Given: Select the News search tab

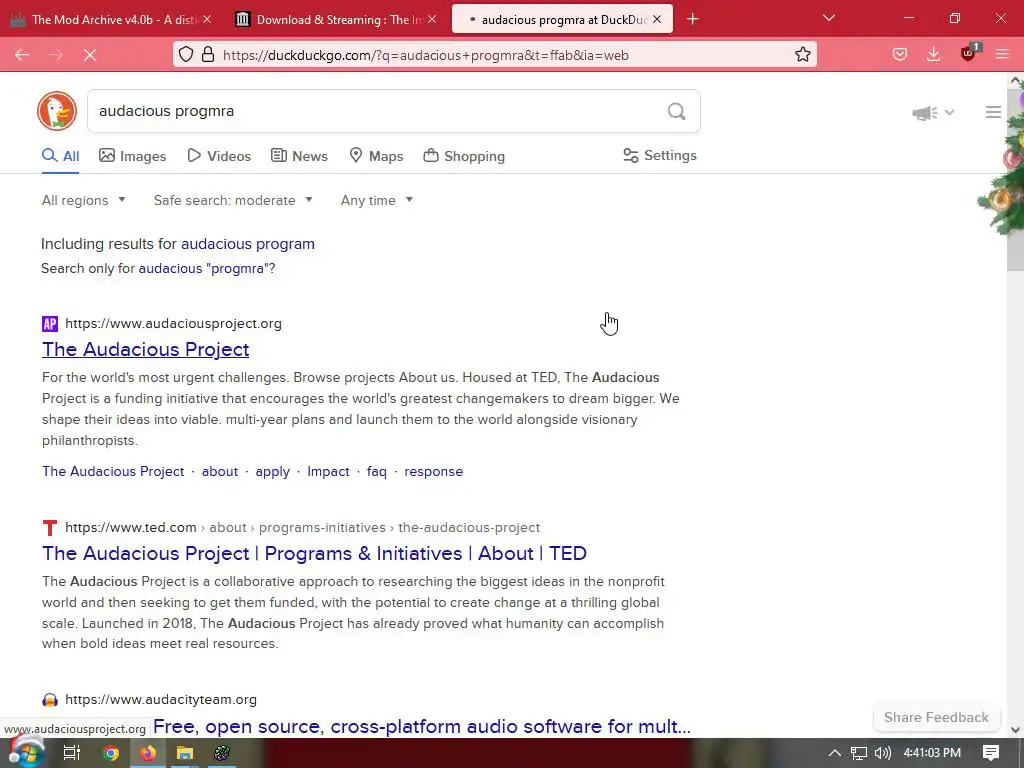Looking at the screenshot, I should pos(299,156).
